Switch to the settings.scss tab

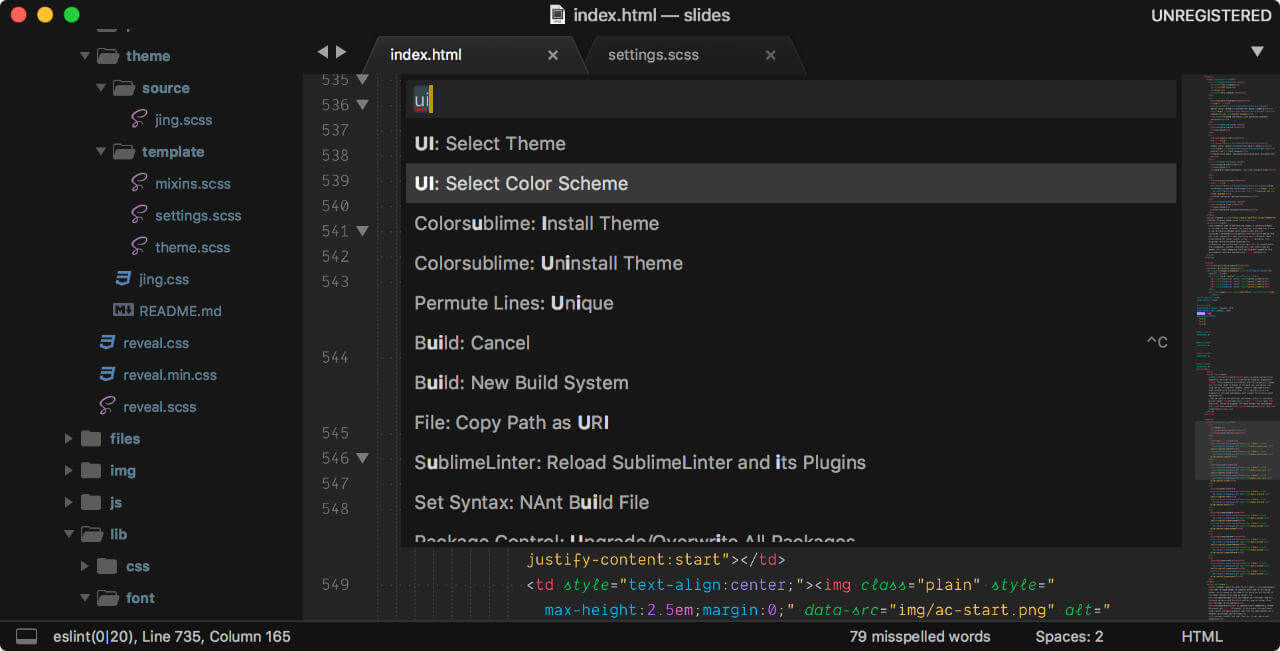point(653,55)
